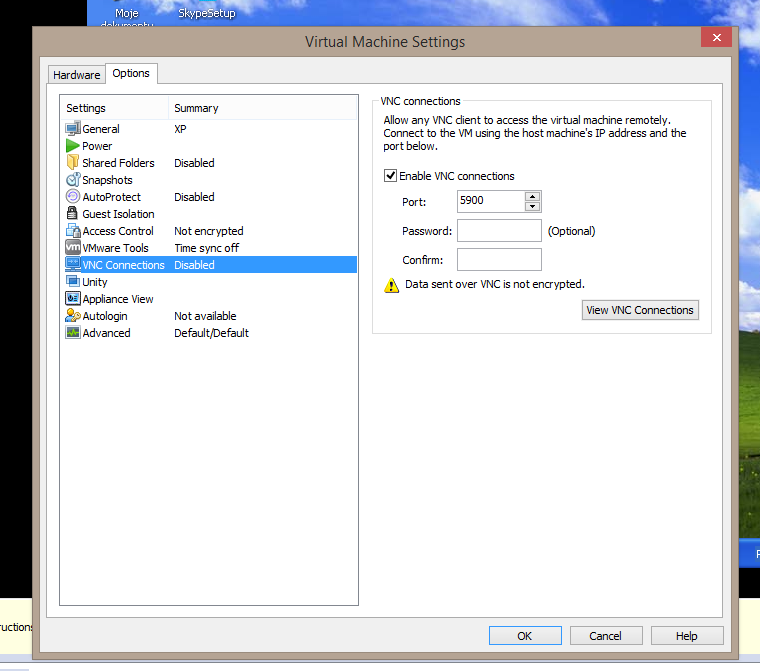Select the Options tab
The width and height of the screenshot is (760, 671).
click(131, 73)
